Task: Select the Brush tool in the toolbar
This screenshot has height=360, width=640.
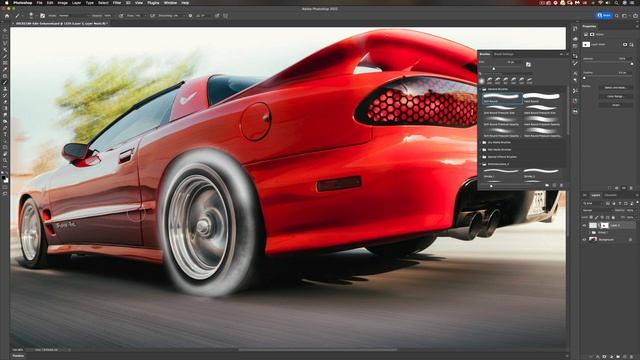Action: 5,82
